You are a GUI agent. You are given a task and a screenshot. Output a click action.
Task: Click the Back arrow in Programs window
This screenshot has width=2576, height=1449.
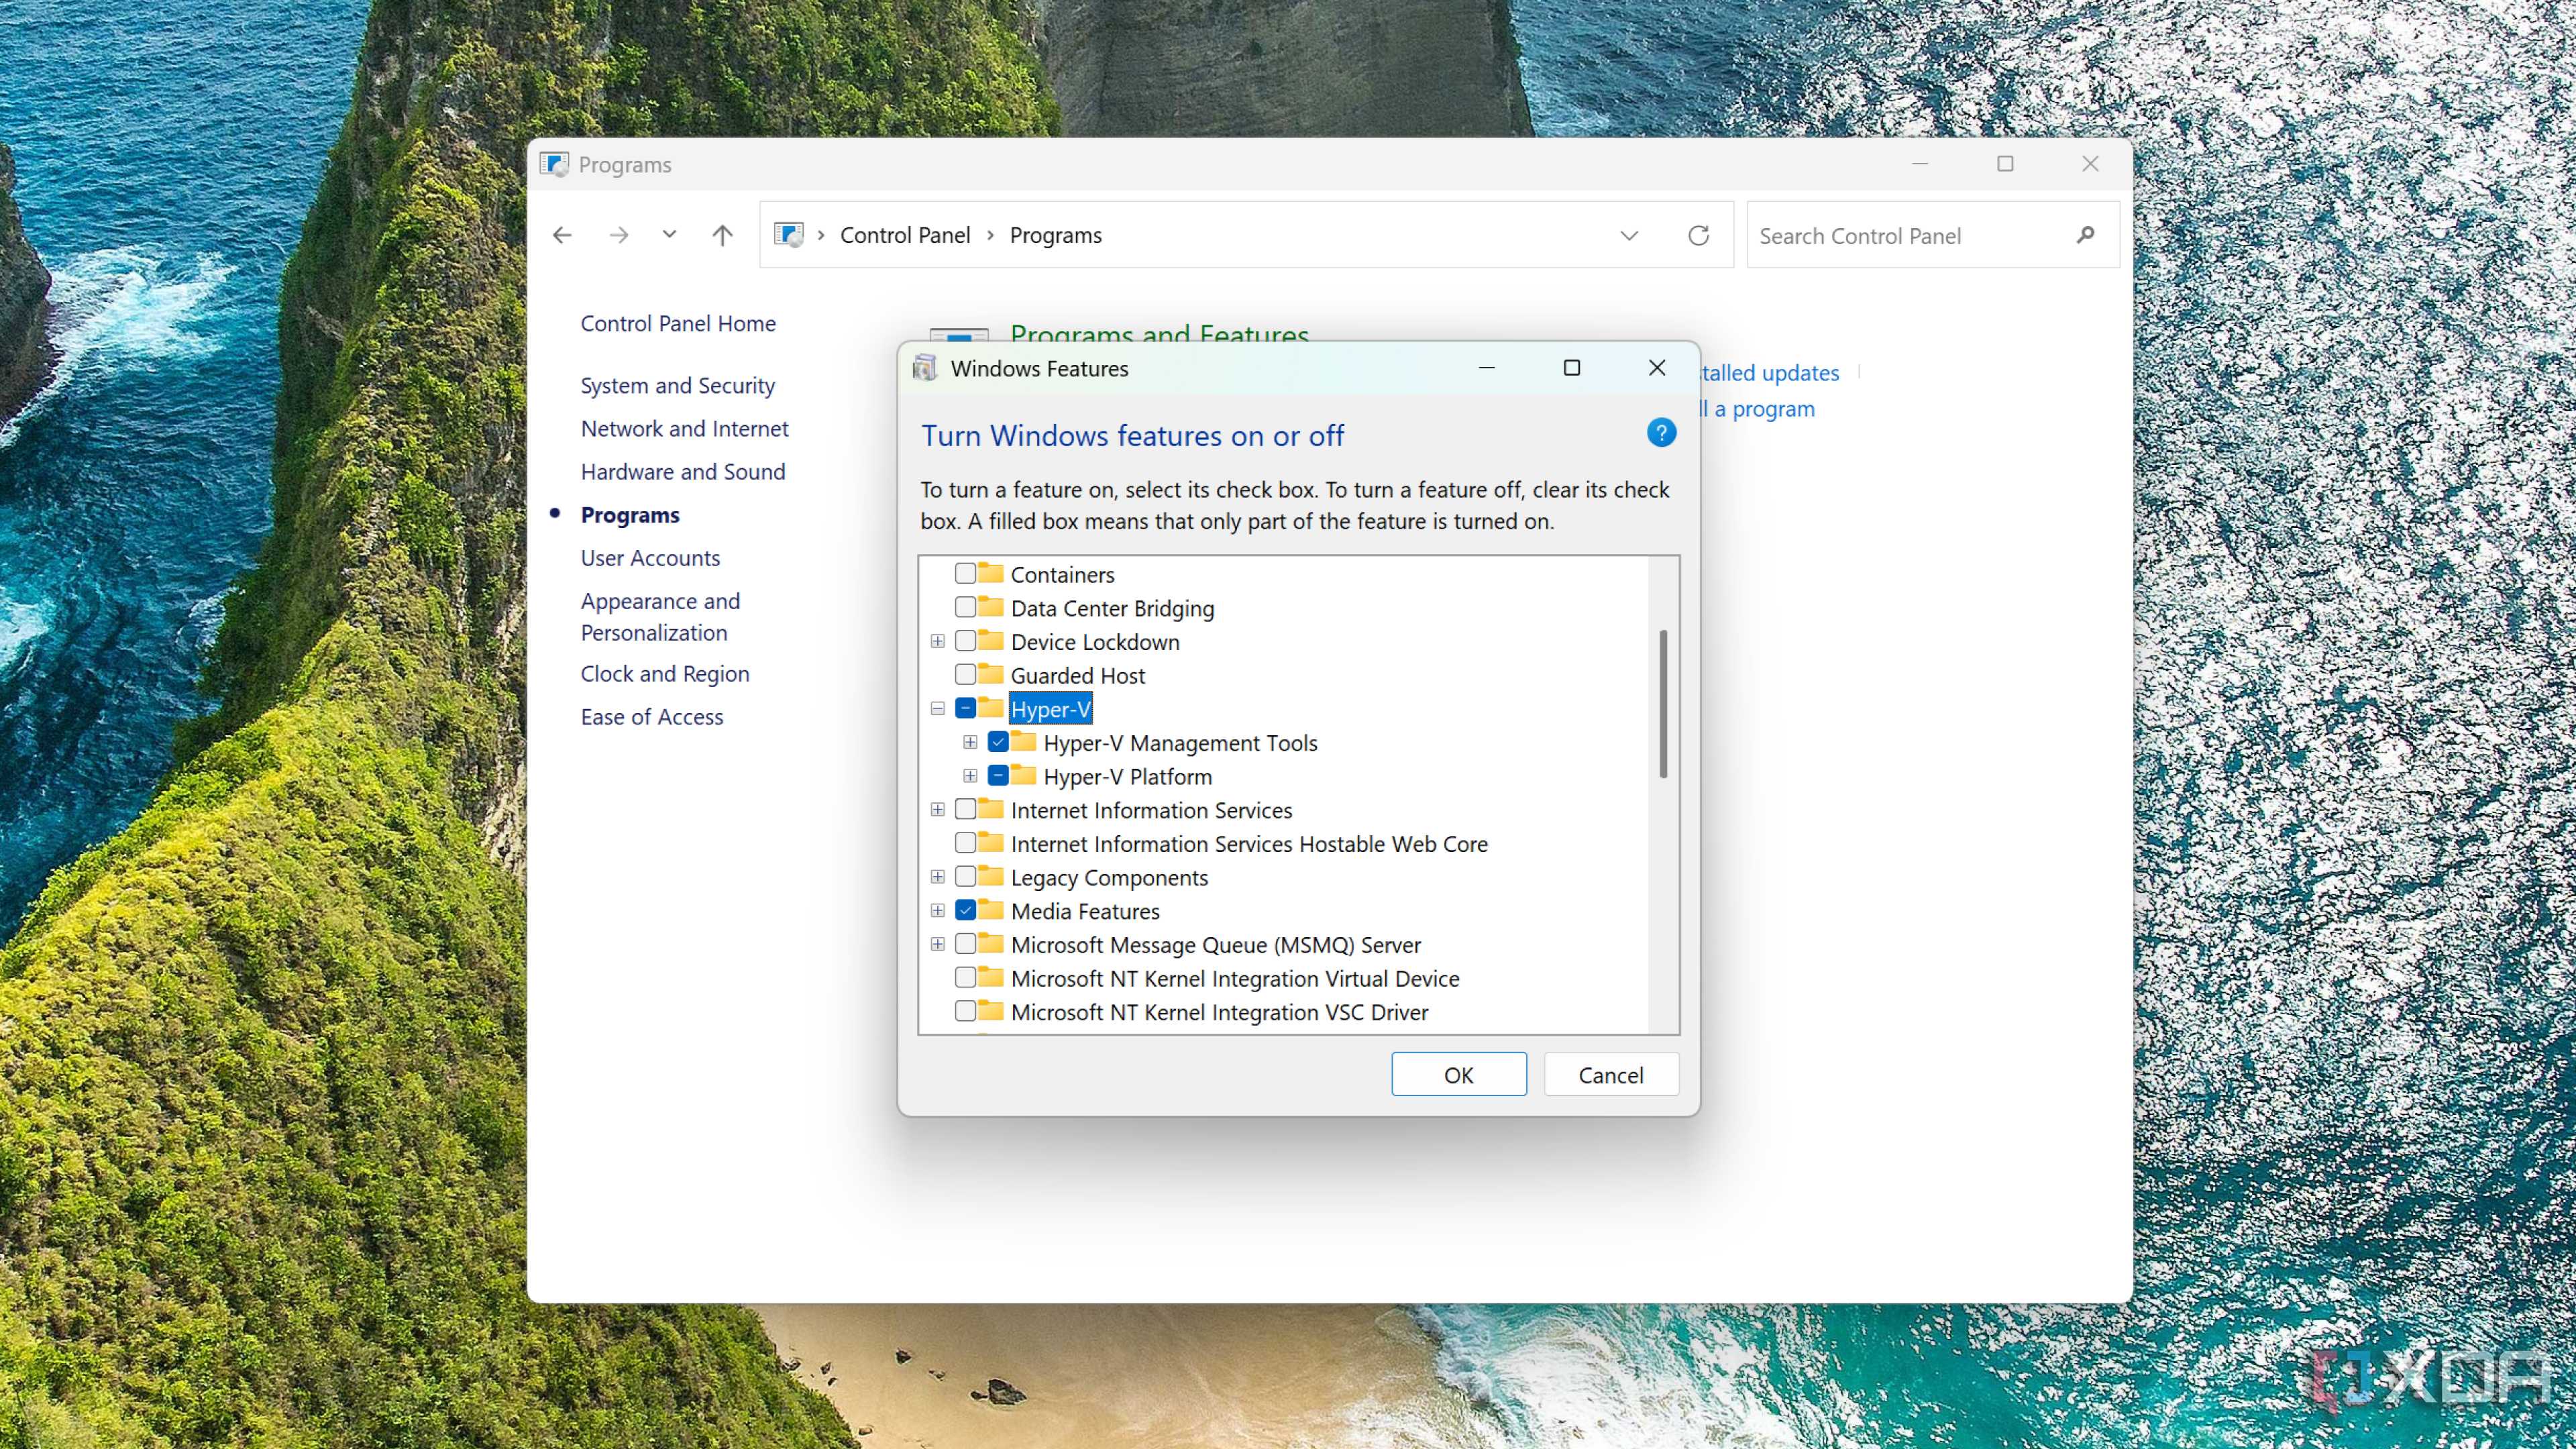click(x=562, y=235)
